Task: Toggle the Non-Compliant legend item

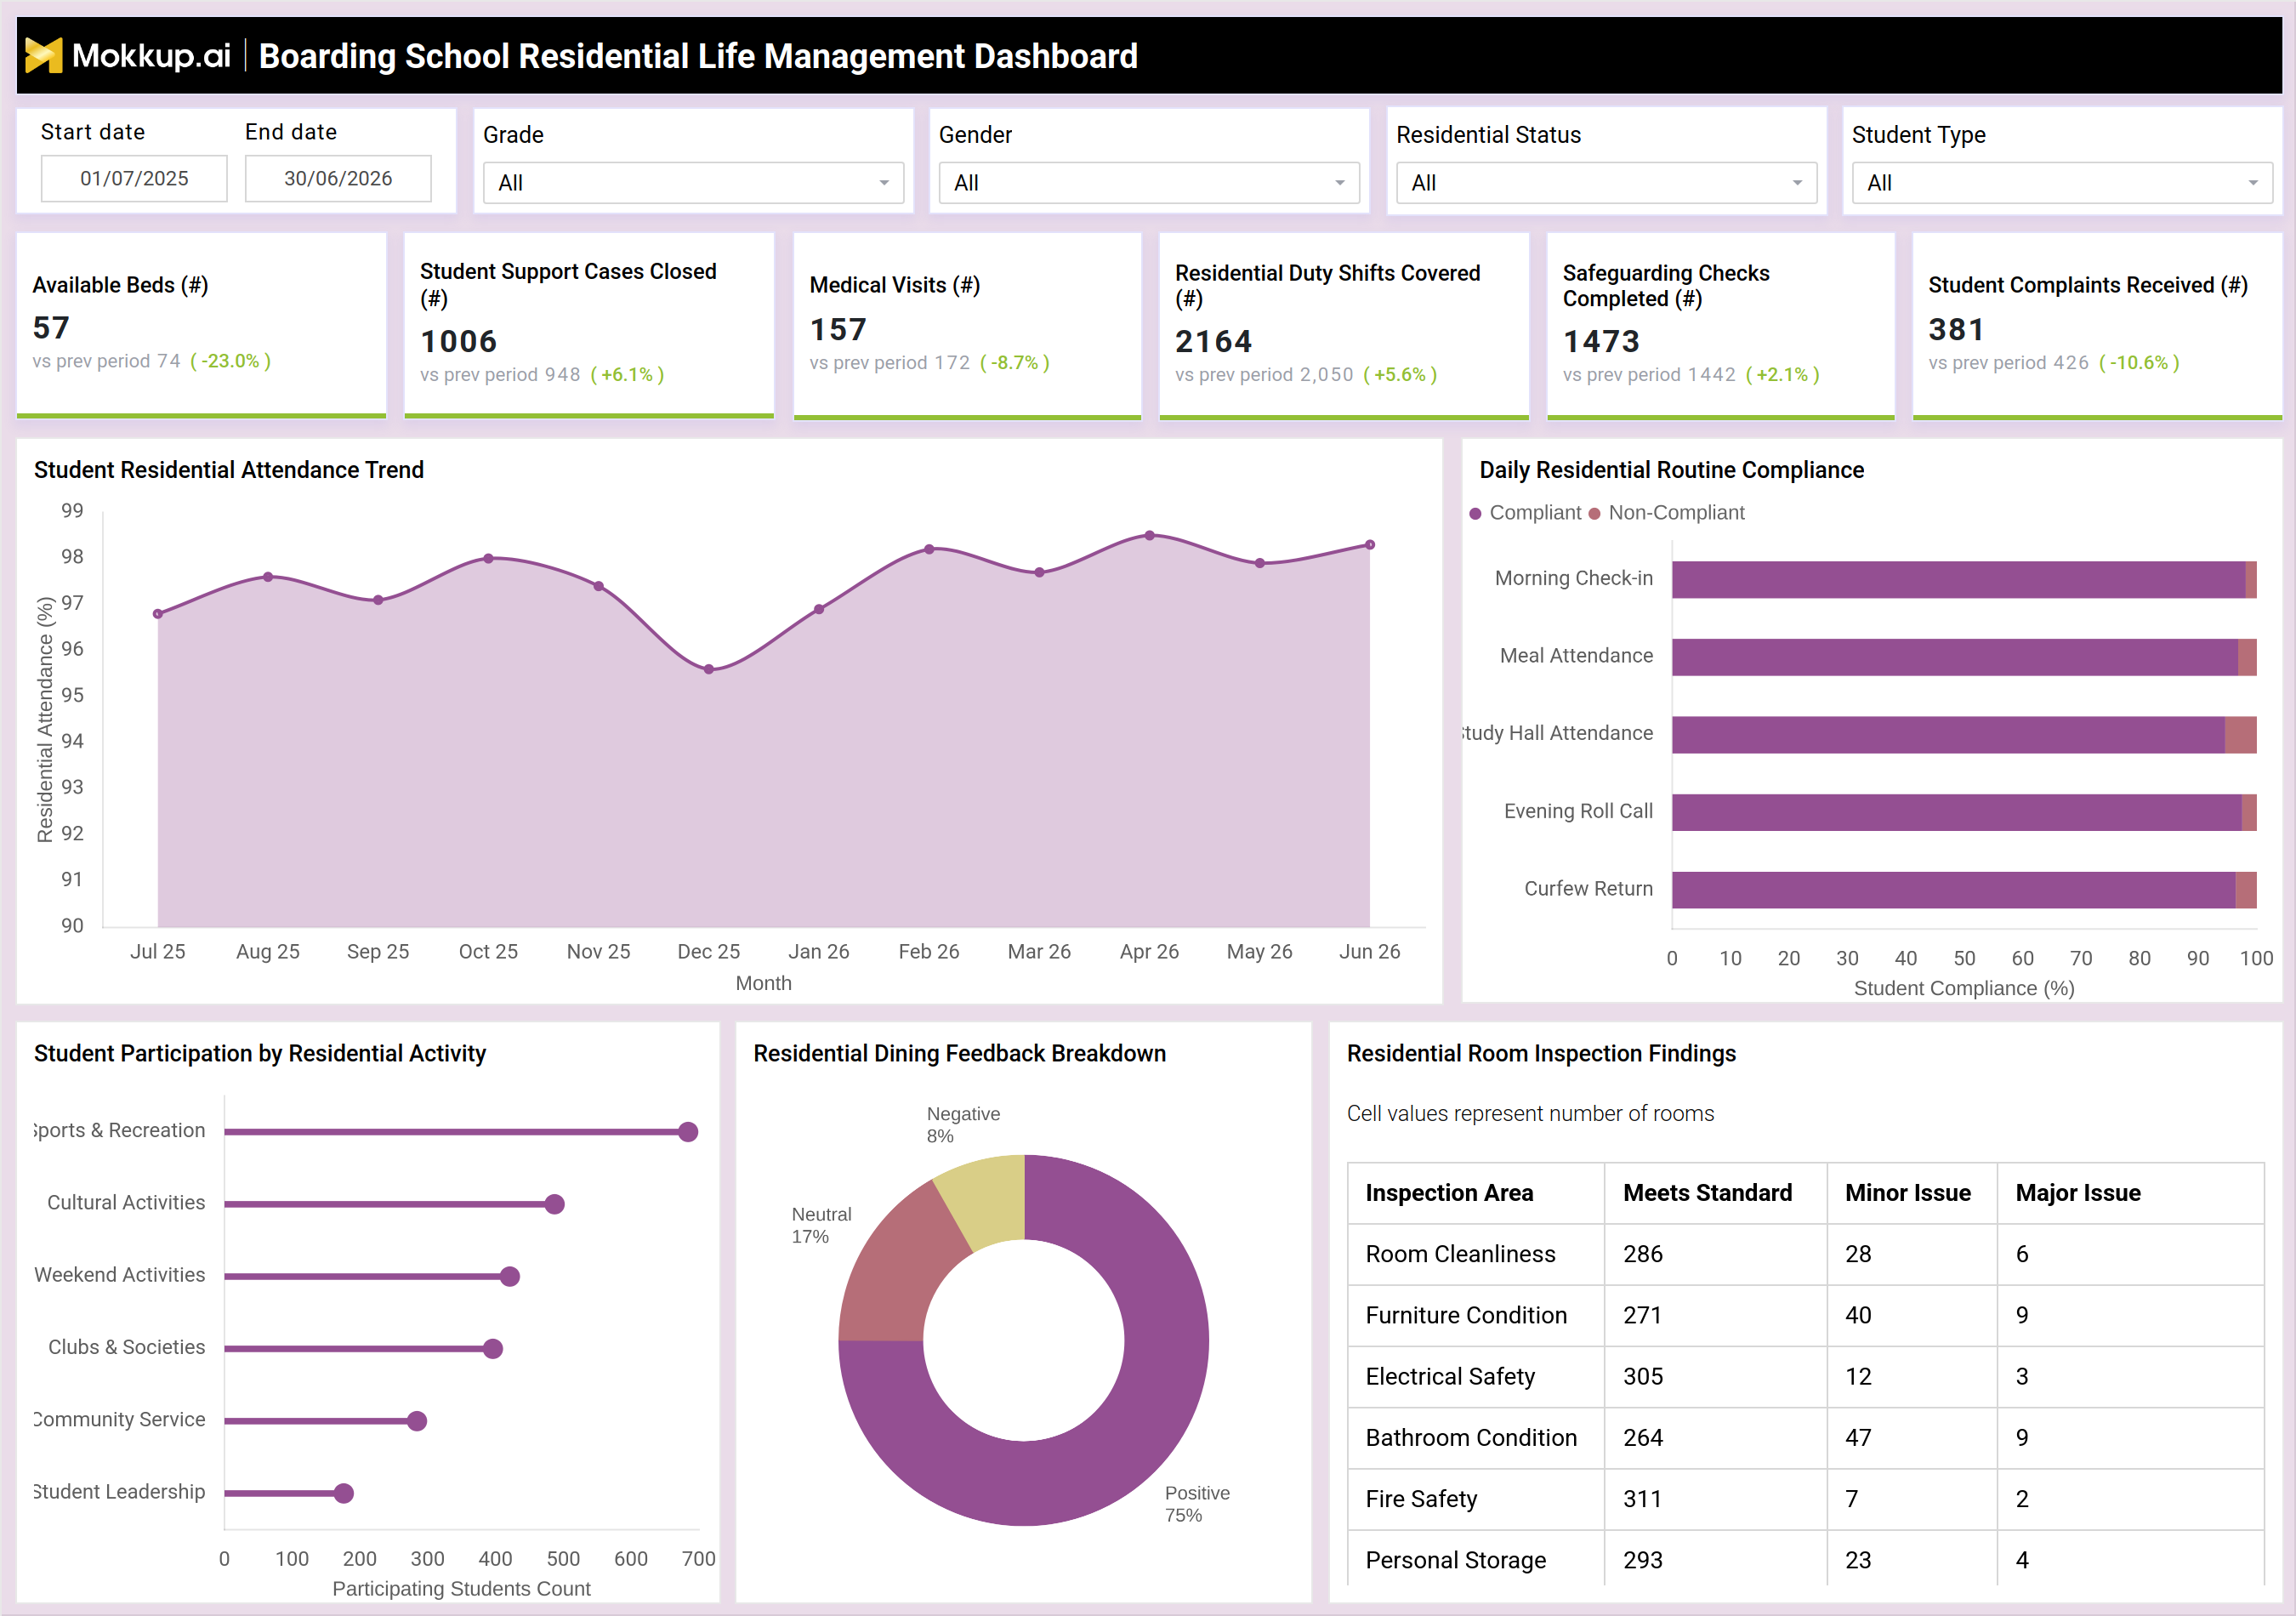Action: (1666, 512)
